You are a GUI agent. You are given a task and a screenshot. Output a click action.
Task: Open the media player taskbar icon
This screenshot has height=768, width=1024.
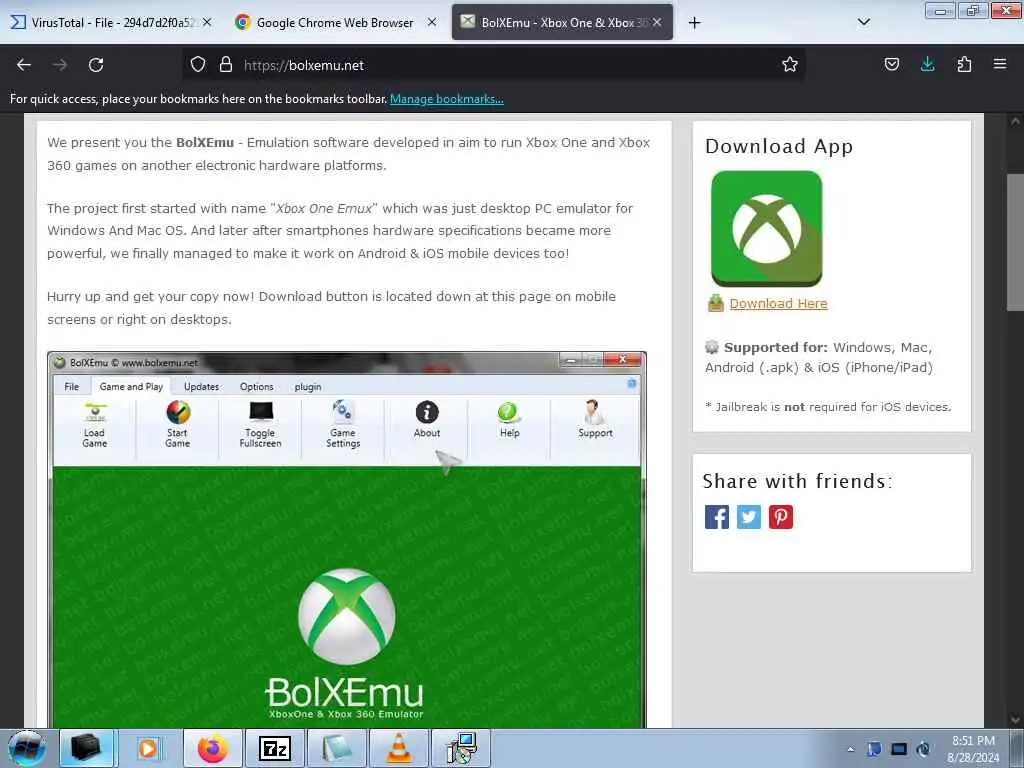[x=148, y=748]
